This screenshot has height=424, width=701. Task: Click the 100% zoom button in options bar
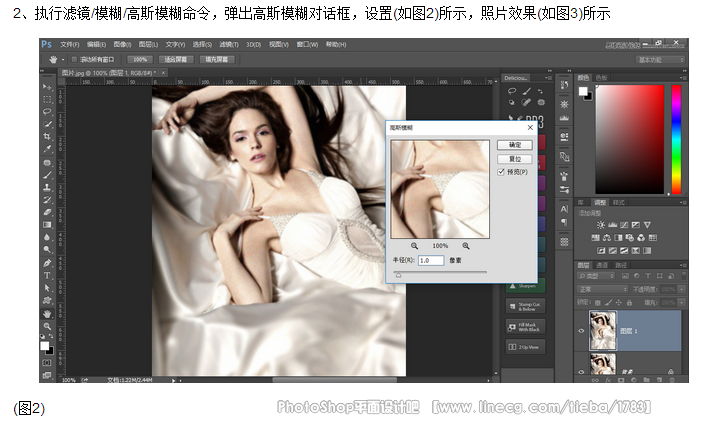click(139, 59)
